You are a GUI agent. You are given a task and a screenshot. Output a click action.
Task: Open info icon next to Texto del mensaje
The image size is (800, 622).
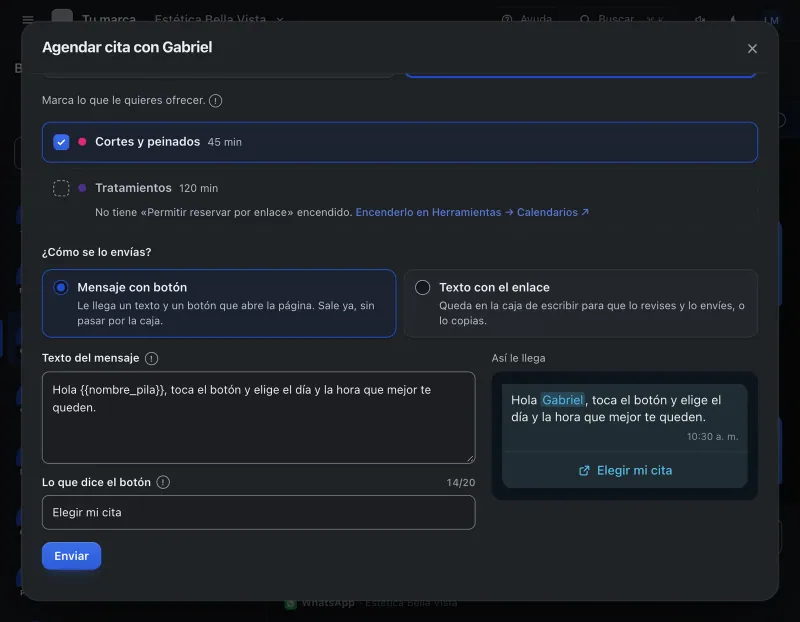click(152, 358)
